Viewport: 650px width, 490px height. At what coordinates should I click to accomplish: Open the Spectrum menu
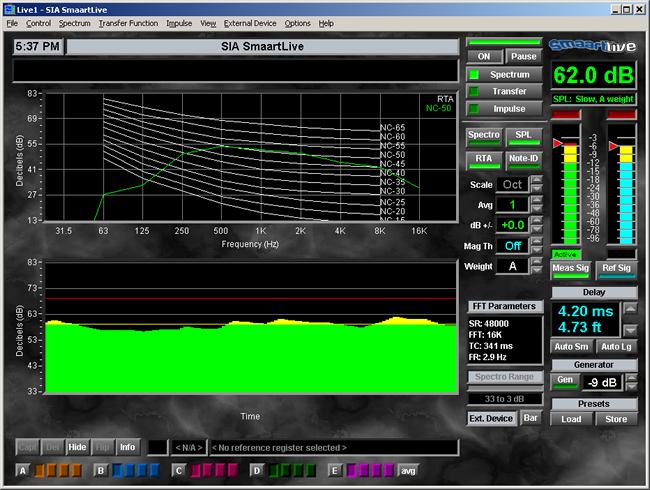pos(74,24)
